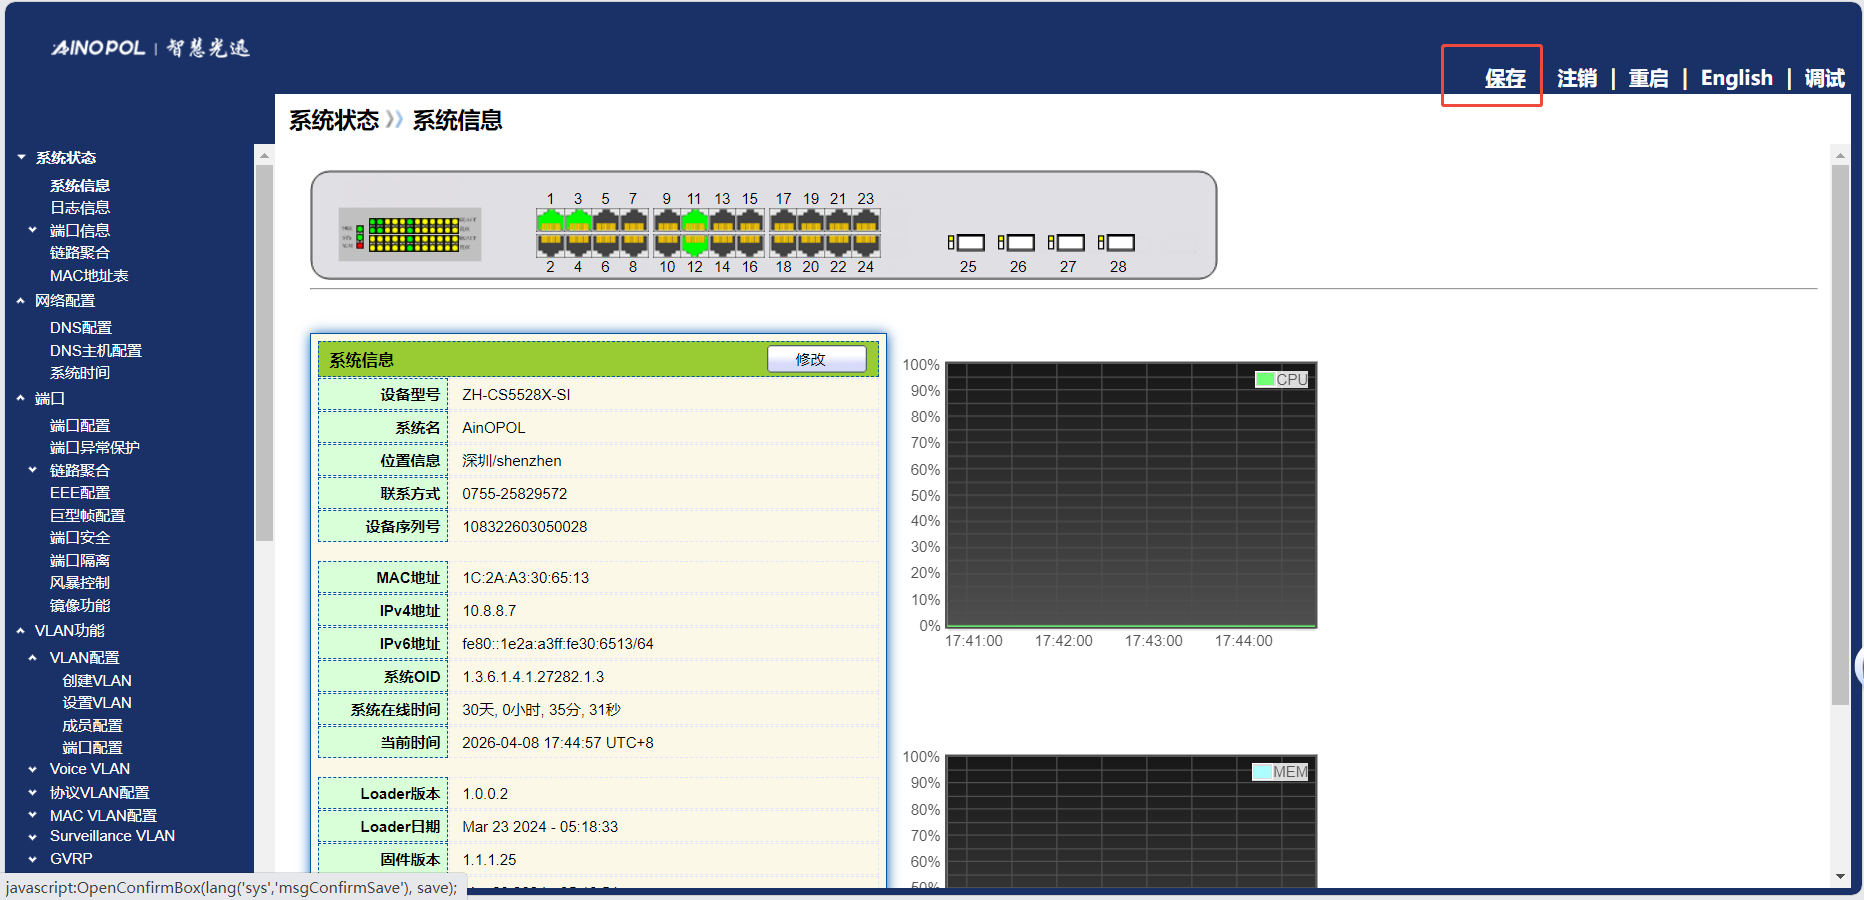Click SFP port 26 icon
Viewport: 1864px width, 900px height.
(1017, 243)
